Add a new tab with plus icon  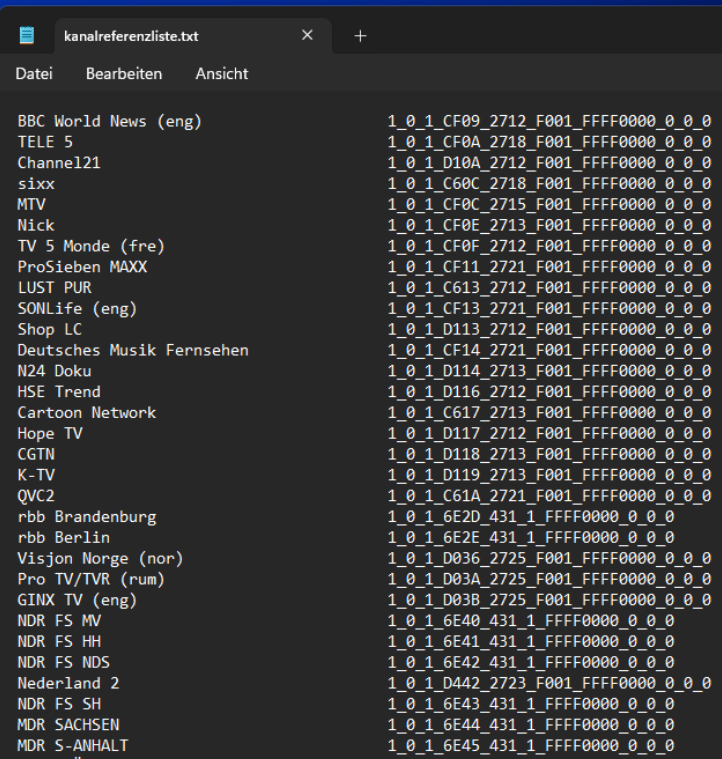coord(360,36)
